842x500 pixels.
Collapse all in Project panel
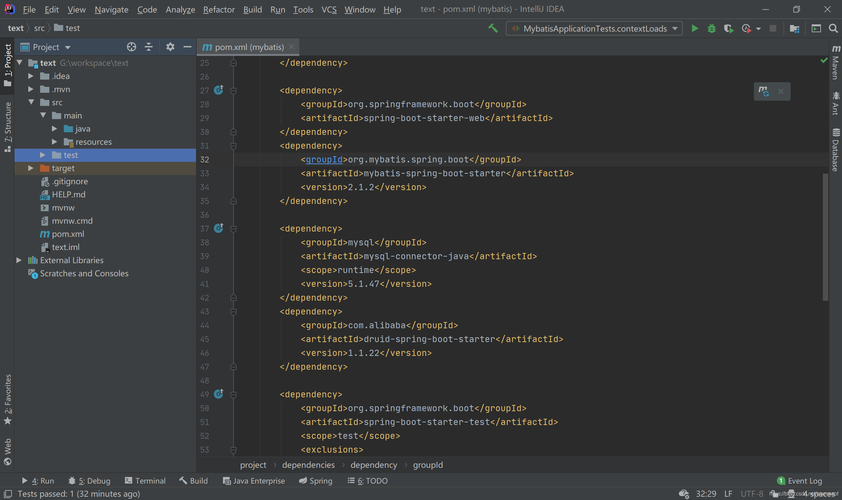tap(149, 47)
